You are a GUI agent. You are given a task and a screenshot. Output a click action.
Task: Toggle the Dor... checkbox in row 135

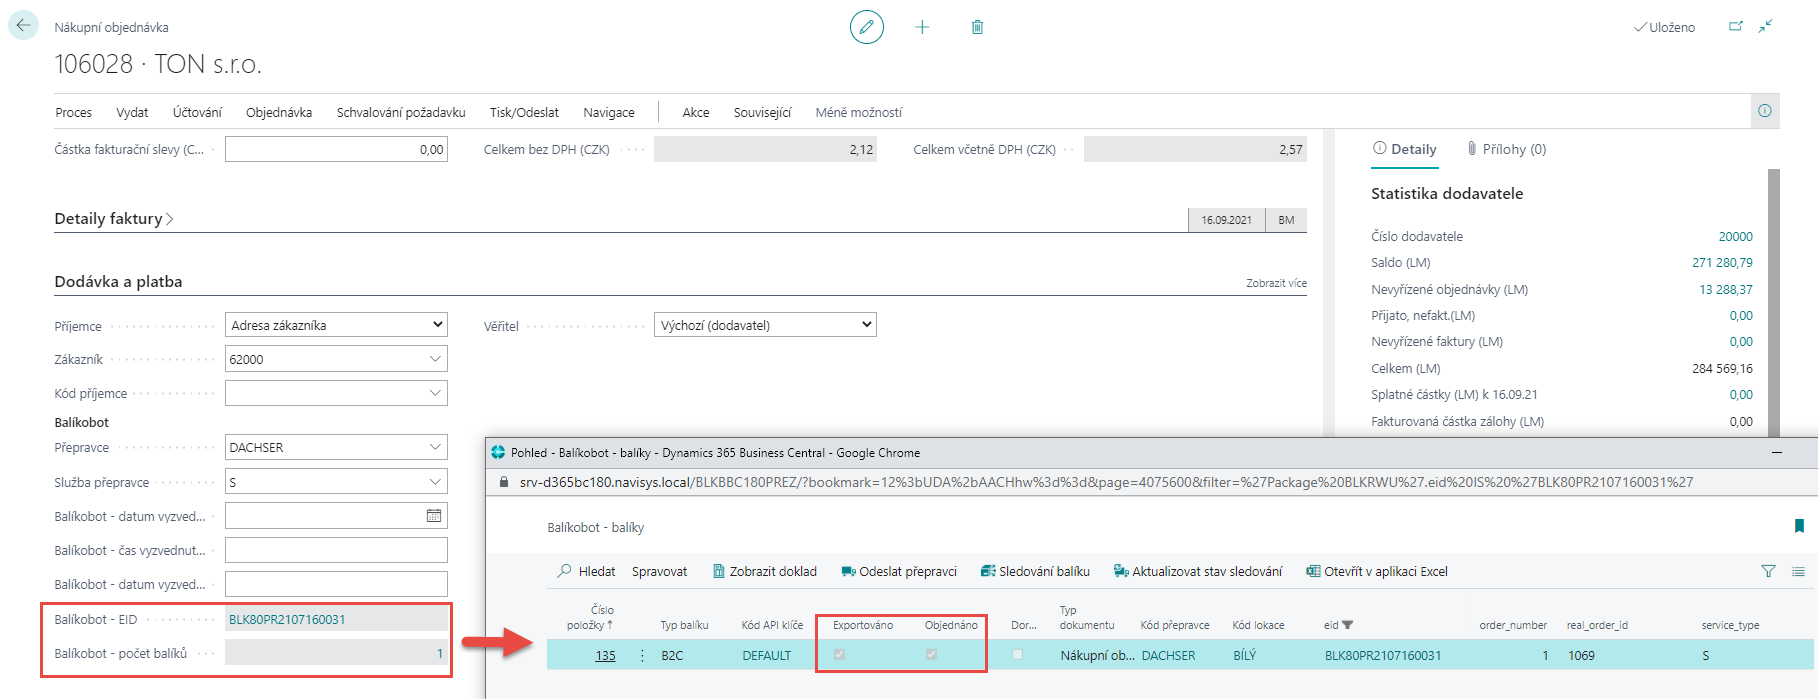[x=1017, y=655]
